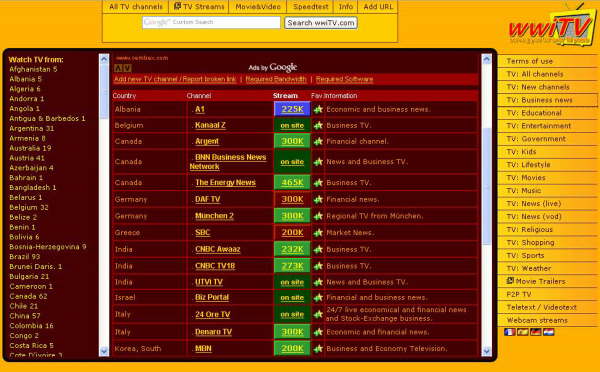Click the Search wwiTV.com button
Viewport: 600px width, 372px height.
point(321,23)
